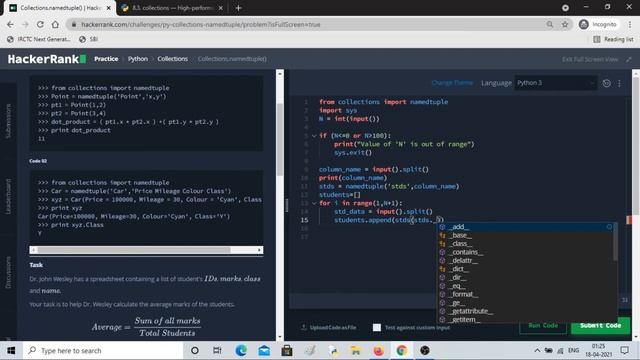Open the Mail app from taskbar
Image resolution: width=640 pixels, height=360 pixels.
click(x=264, y=350)
